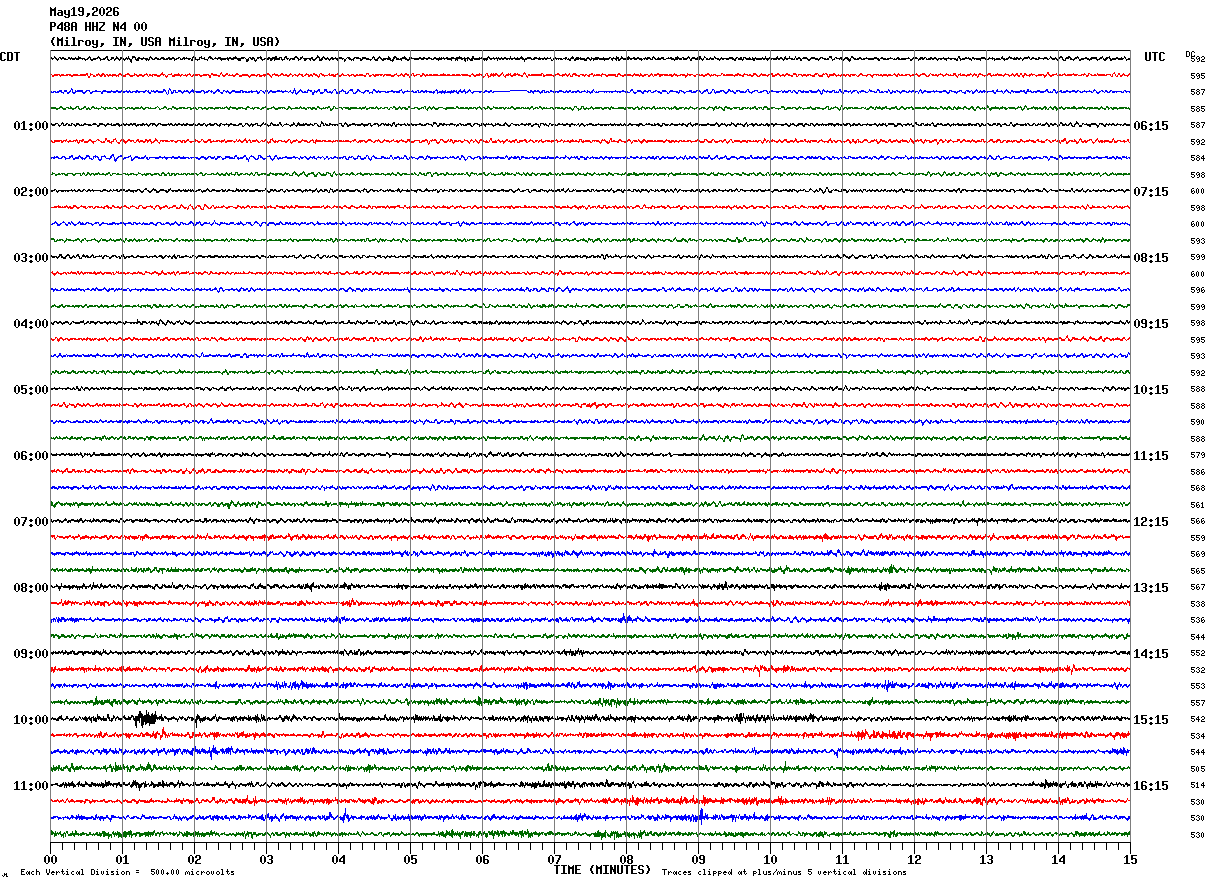The height and width of the screenshot is (886, 1210).
Task: Click the Milroy, IN, USA location text
Action: (x=165, y=42)
